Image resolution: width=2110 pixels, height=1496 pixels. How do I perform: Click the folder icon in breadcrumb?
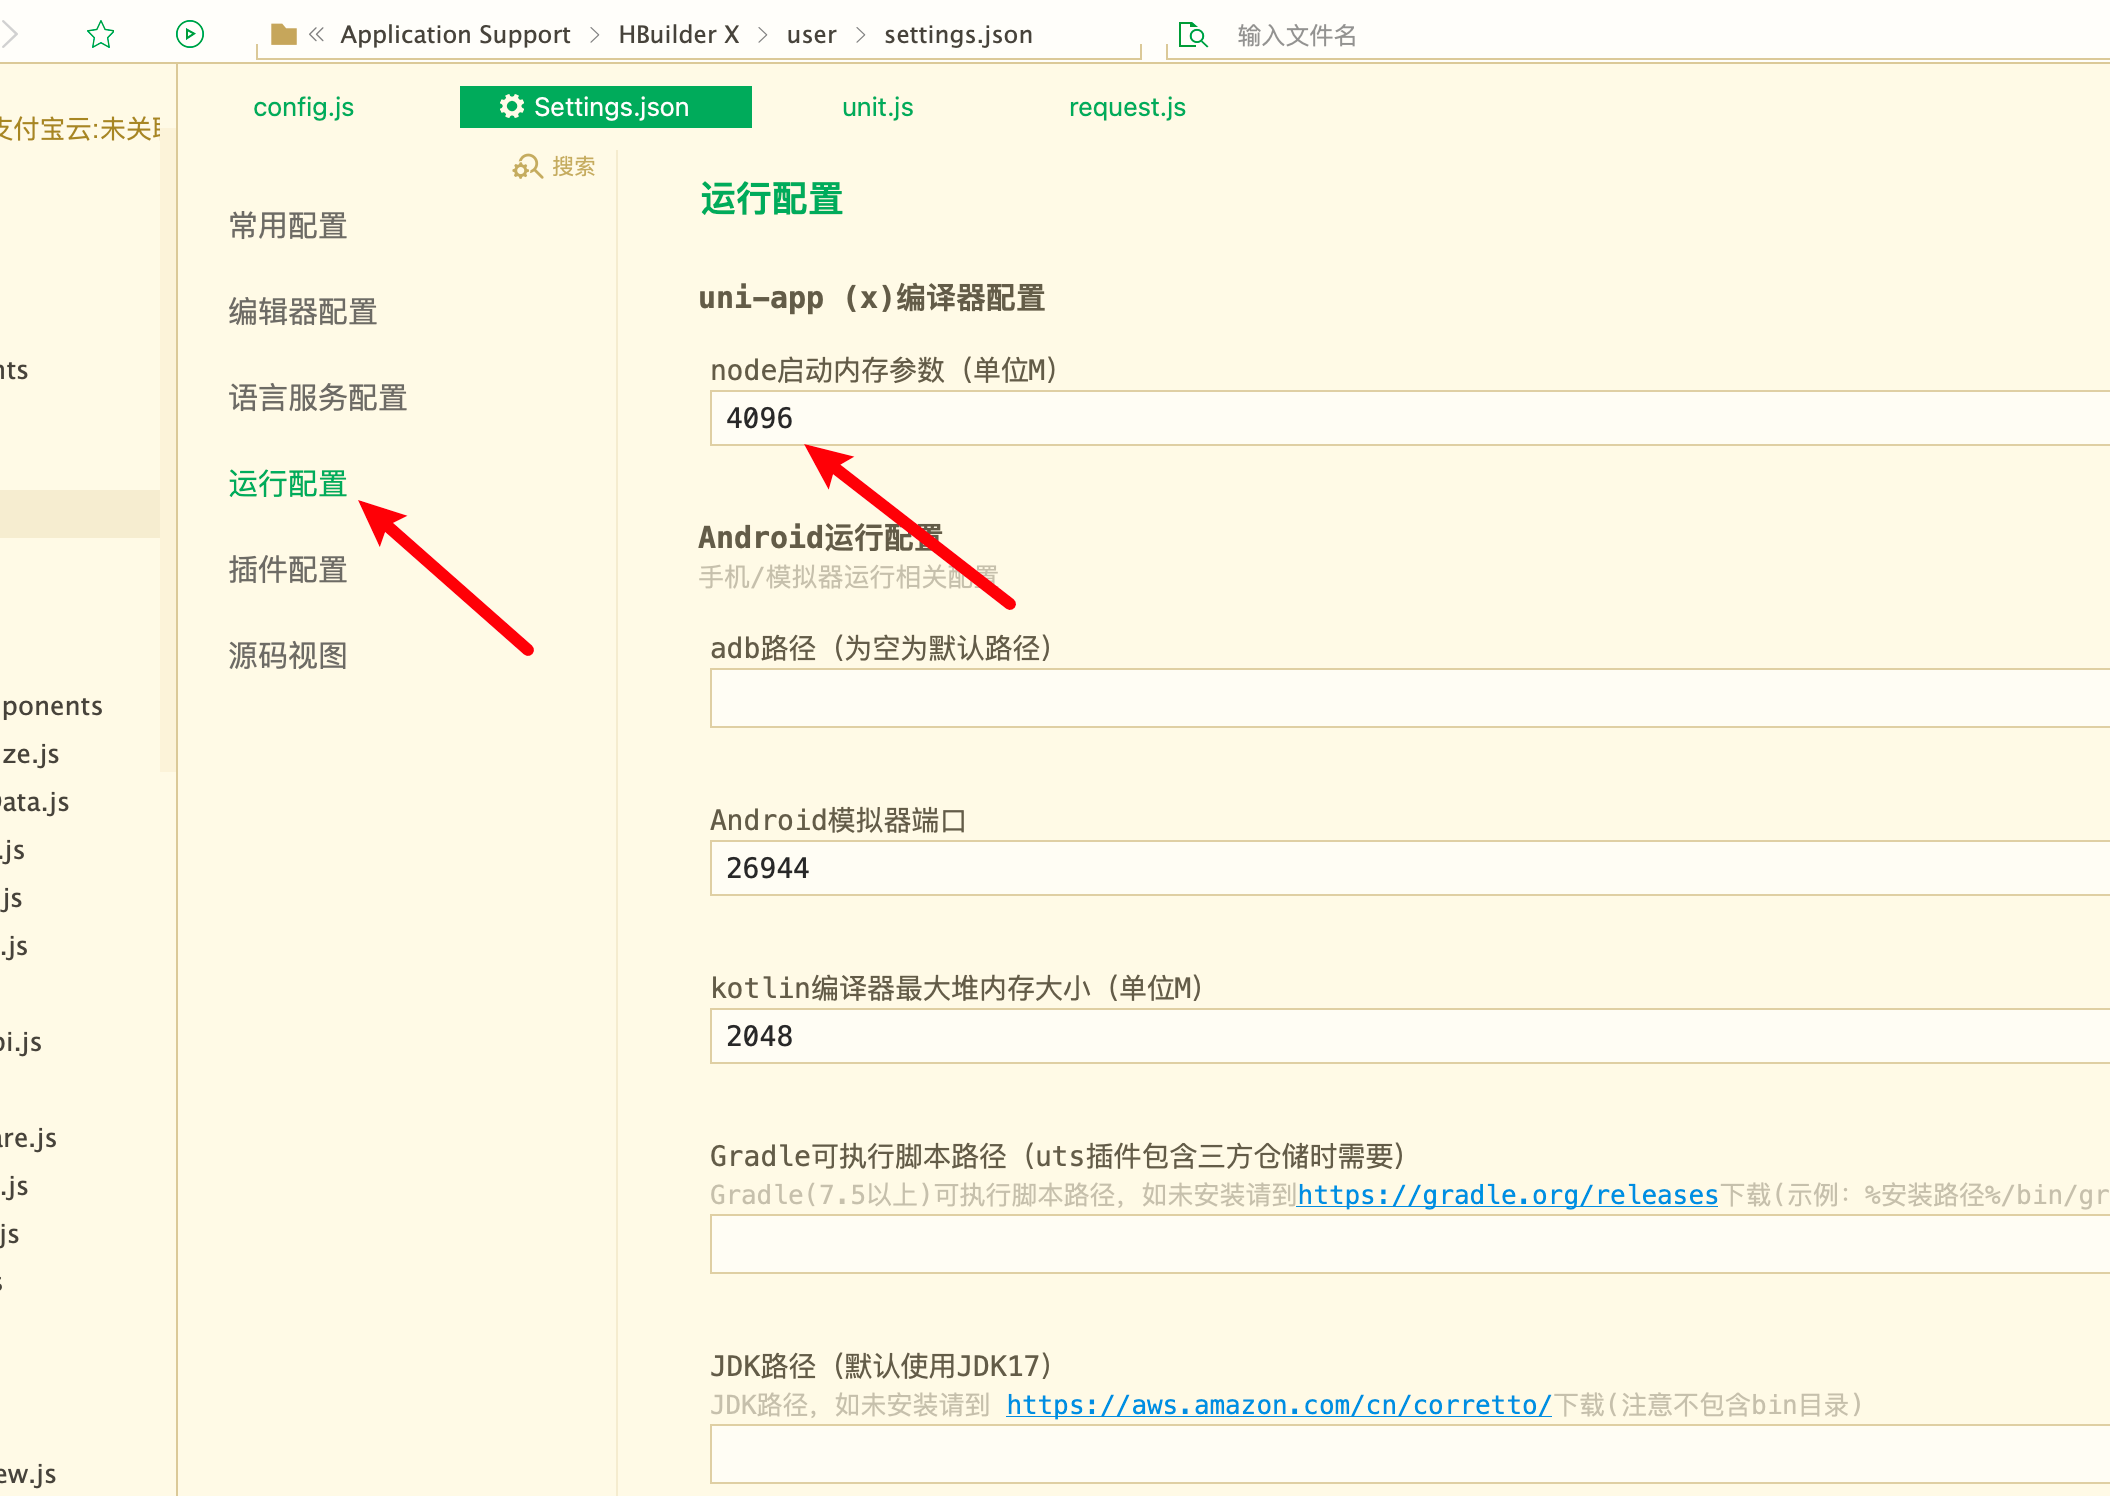click(x=284, y=35)
